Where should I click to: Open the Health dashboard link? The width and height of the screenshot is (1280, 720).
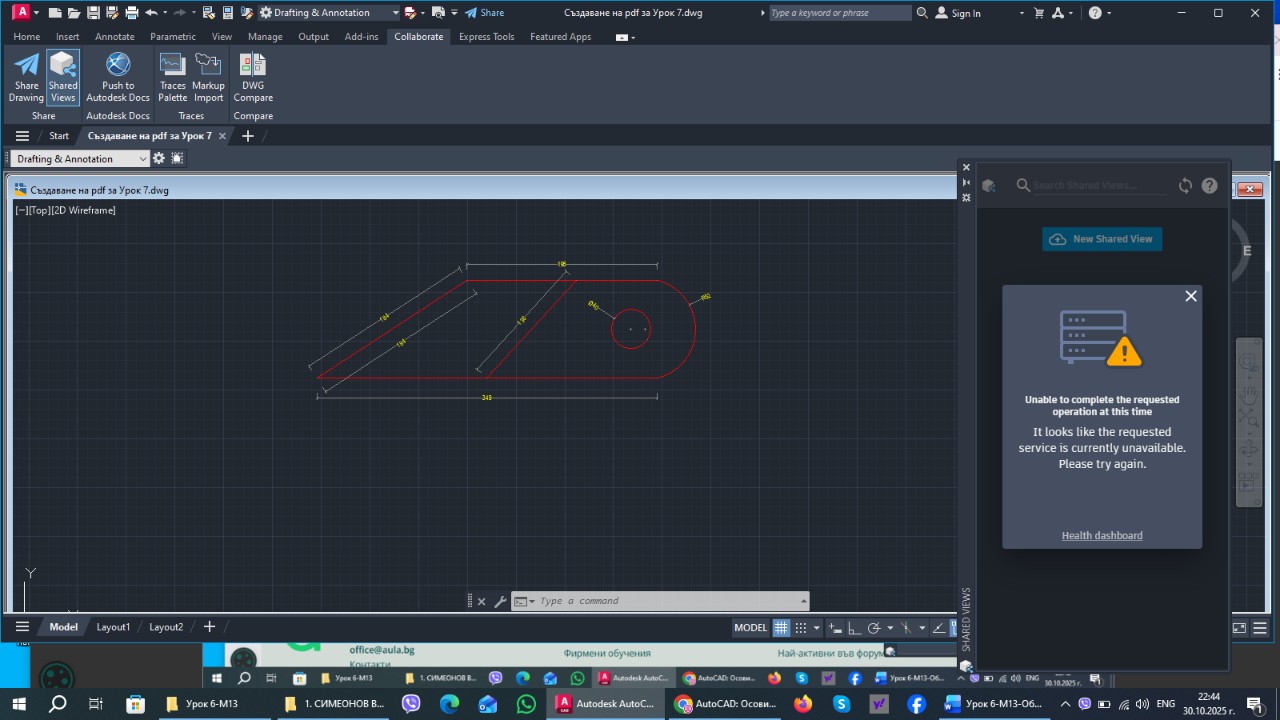[1102, 535]
